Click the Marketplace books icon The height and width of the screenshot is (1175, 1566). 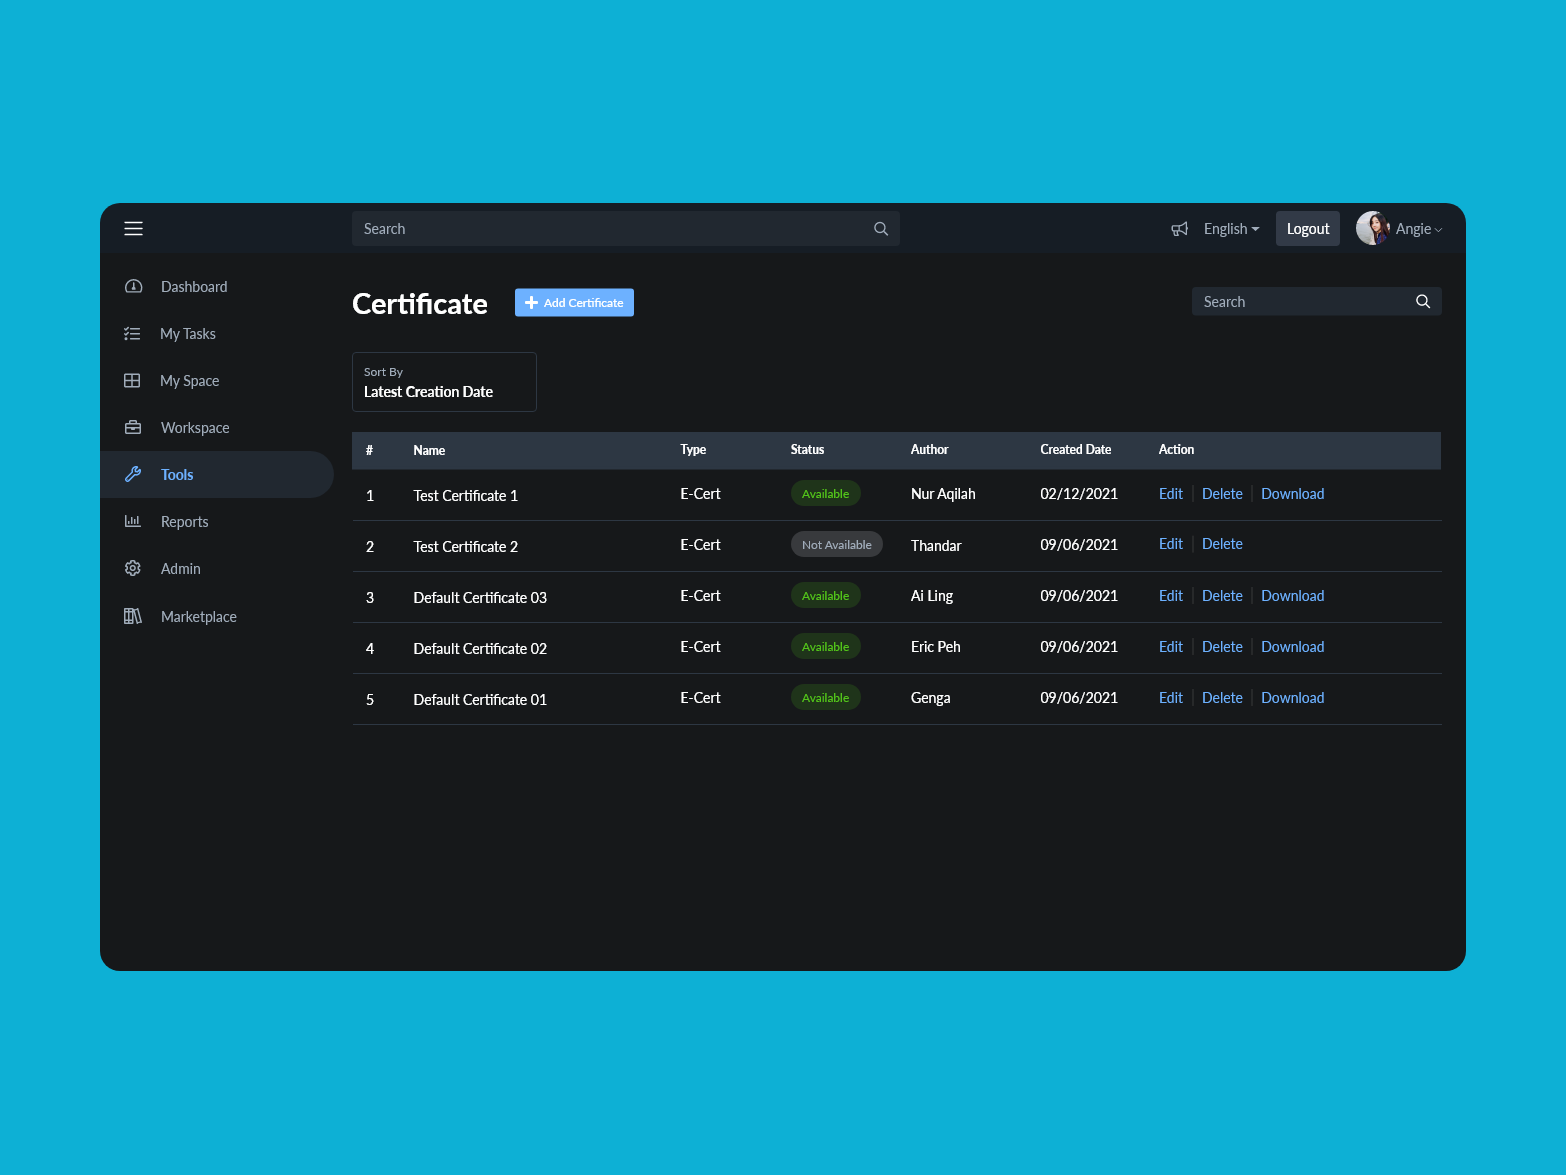click(133, 617)
